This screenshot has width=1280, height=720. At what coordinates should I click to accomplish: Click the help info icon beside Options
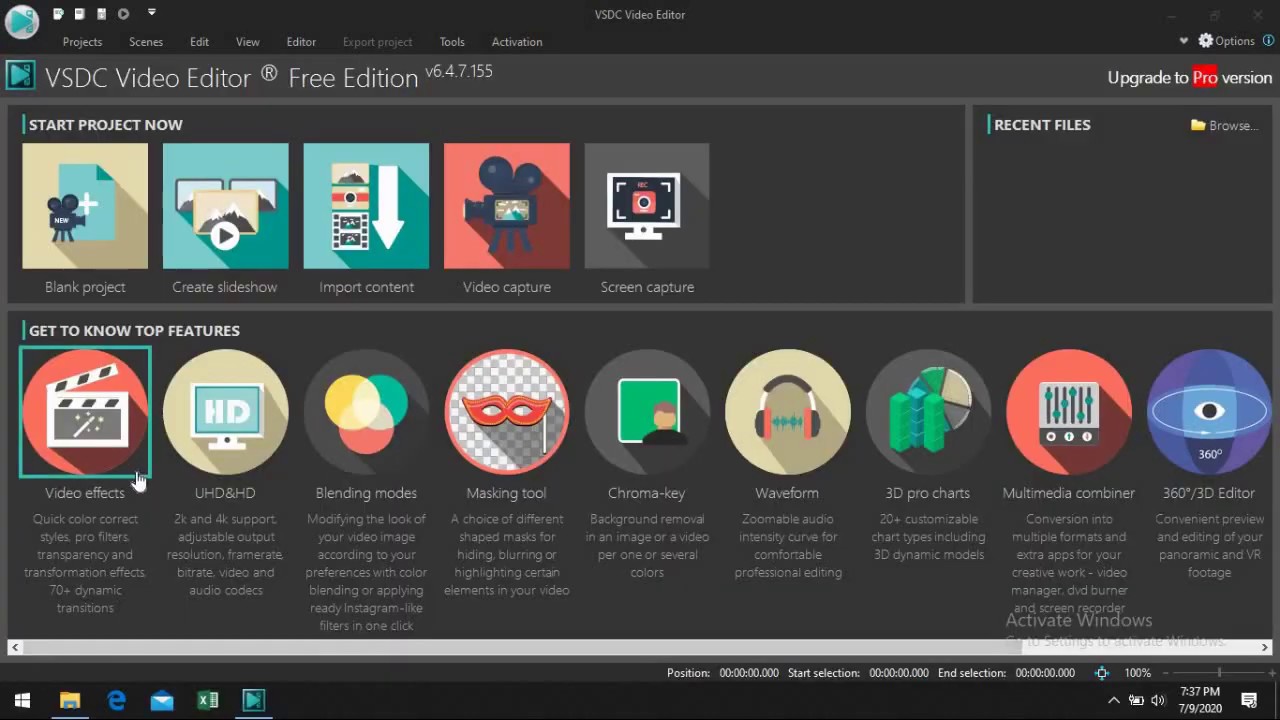(1268, 41)
